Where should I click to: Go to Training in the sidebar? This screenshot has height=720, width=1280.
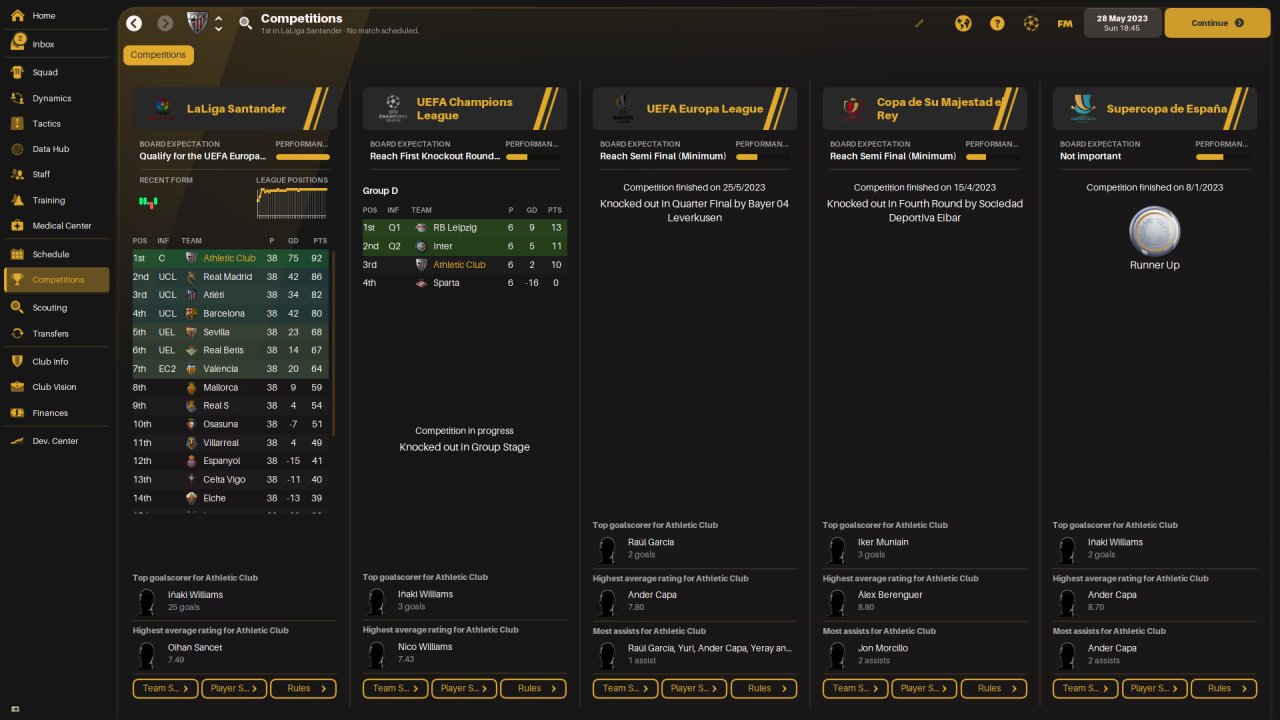point(56,200)
